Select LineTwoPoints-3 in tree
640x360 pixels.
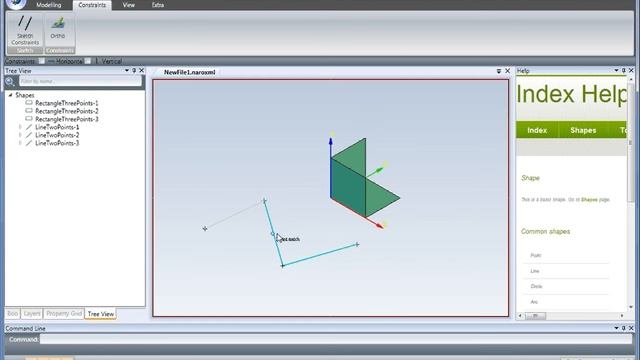[57, 143]
